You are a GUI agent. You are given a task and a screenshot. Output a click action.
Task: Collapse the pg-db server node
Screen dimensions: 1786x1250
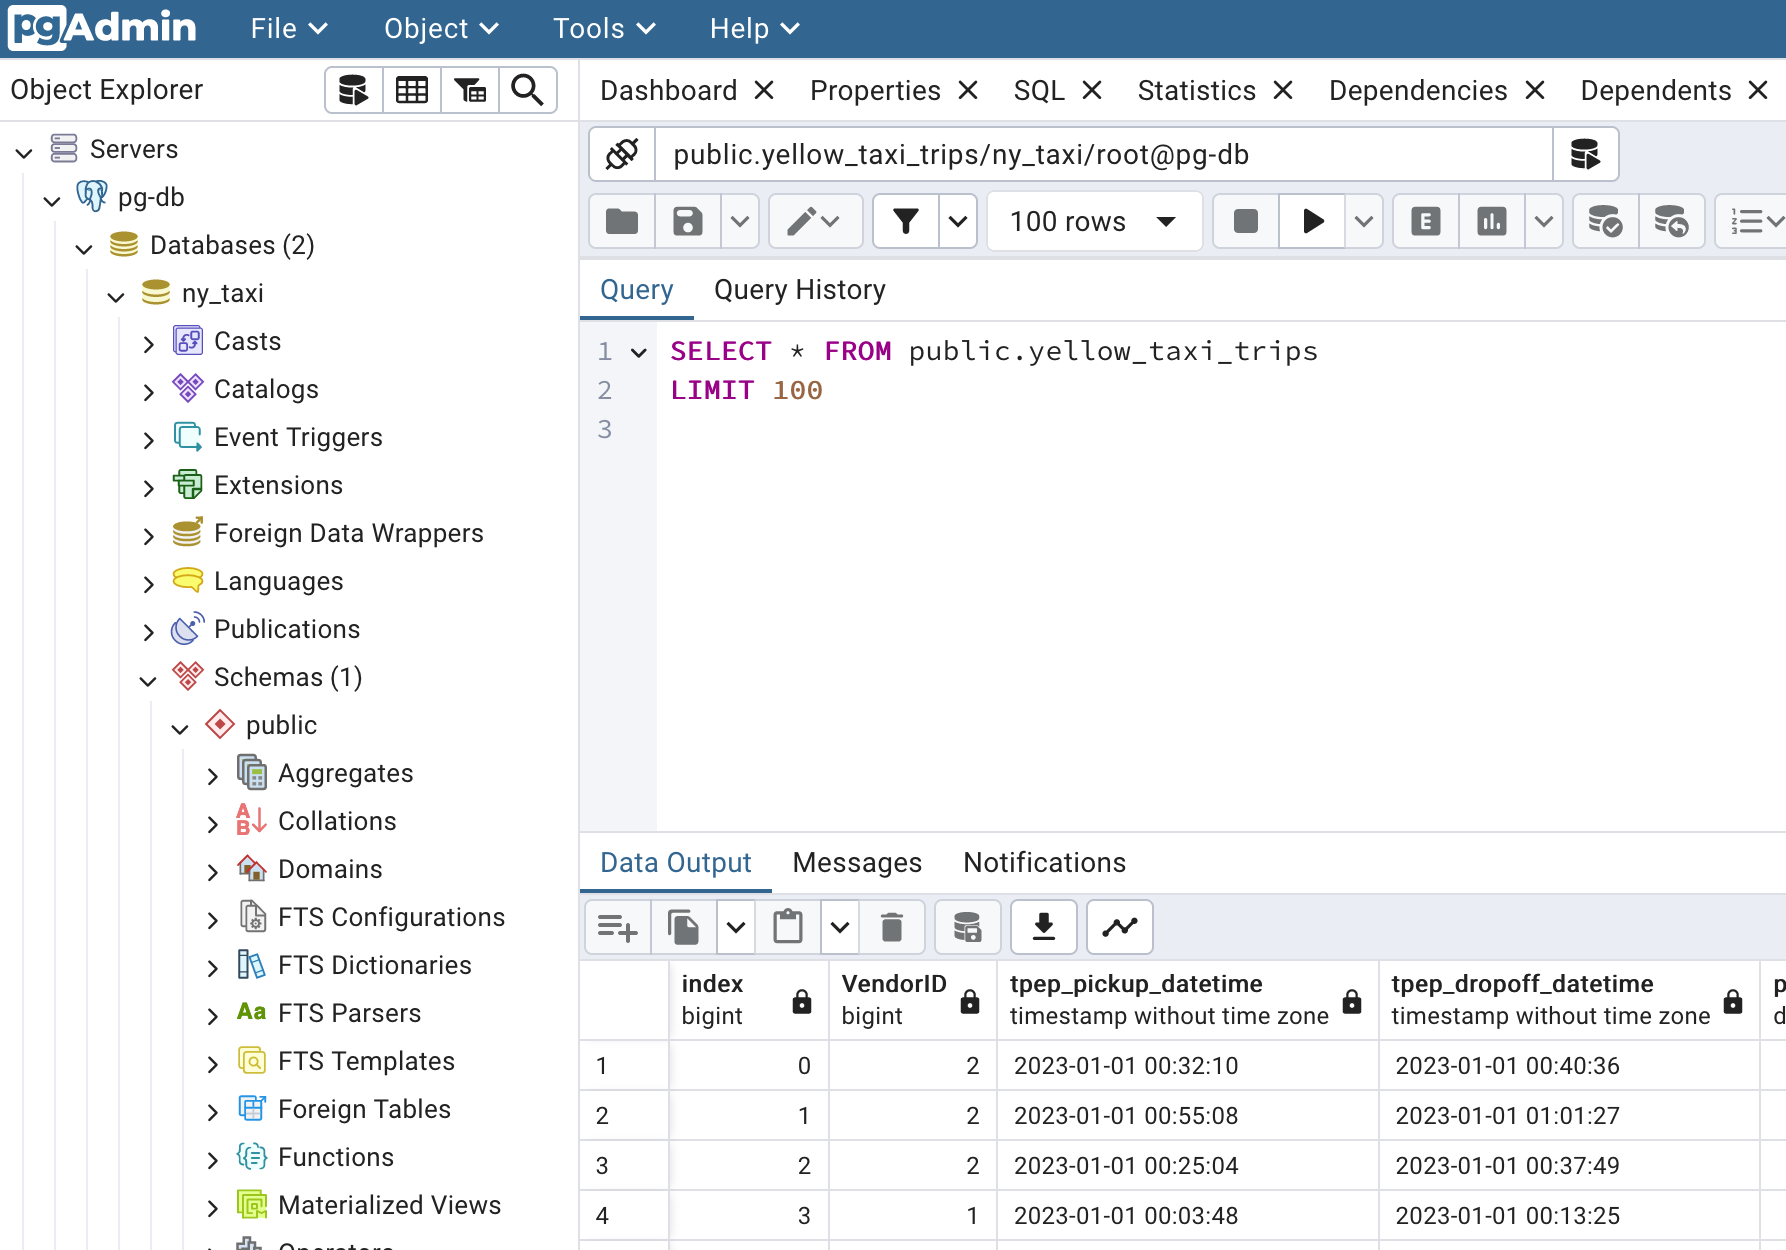pos(52,200)
